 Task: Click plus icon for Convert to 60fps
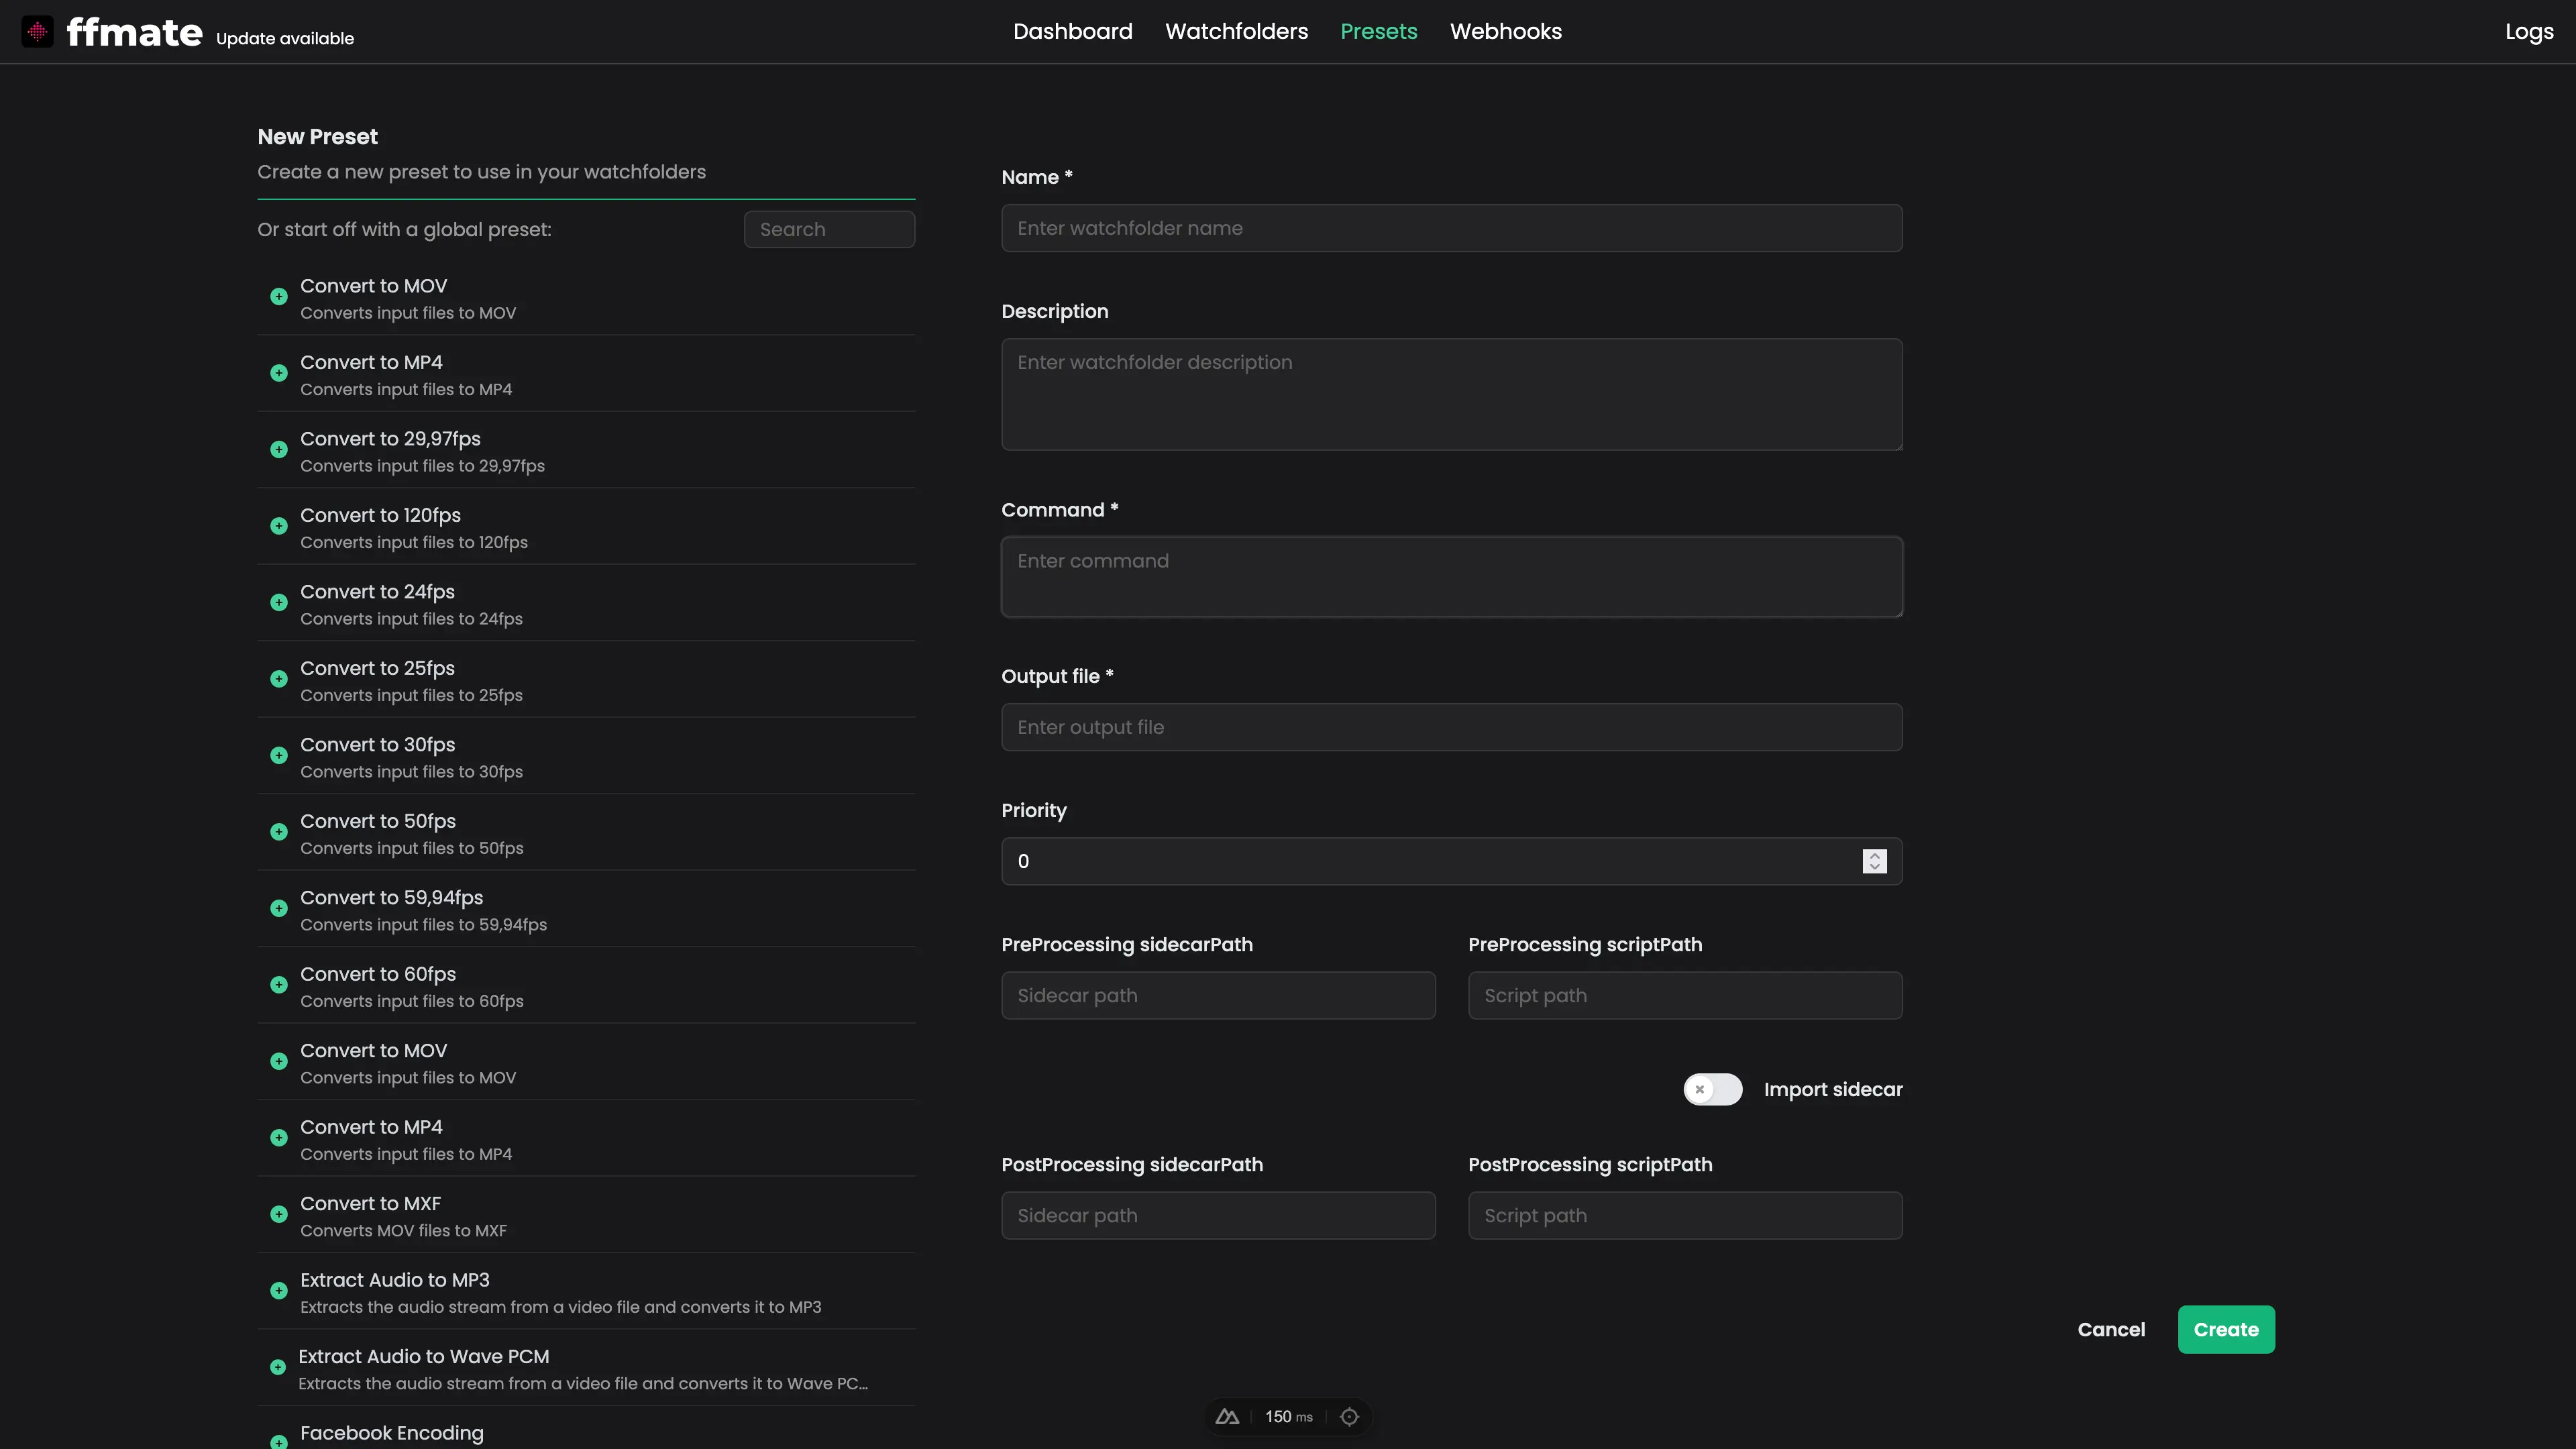279,985
